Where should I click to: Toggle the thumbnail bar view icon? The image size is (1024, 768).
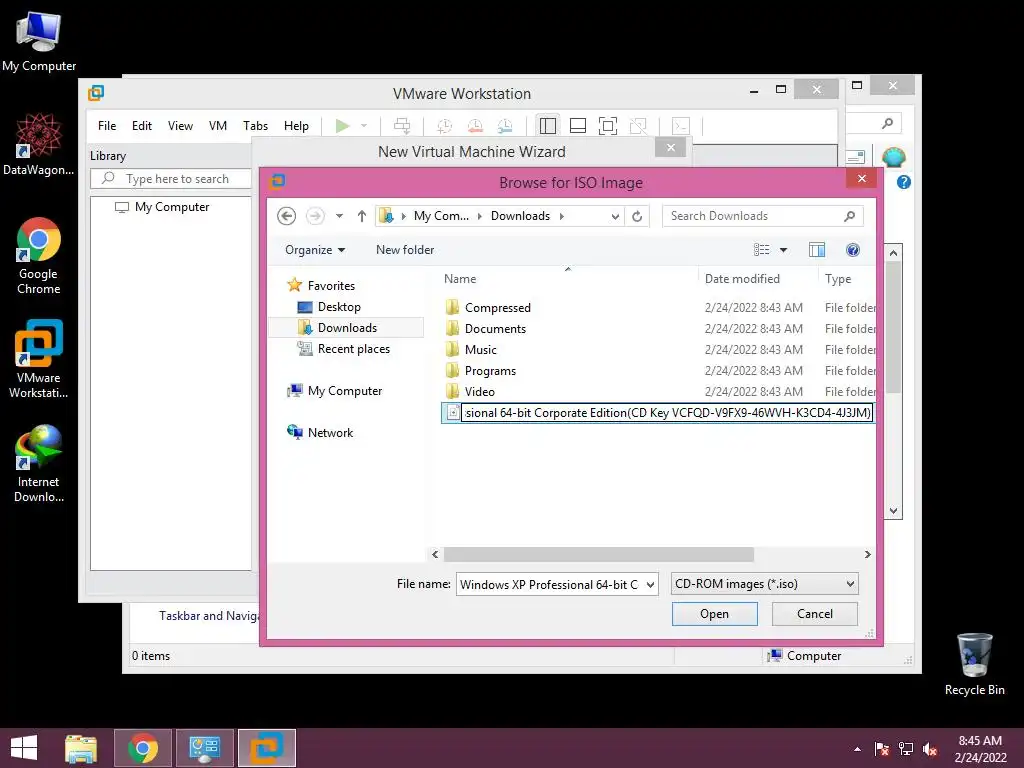[578, 125]
